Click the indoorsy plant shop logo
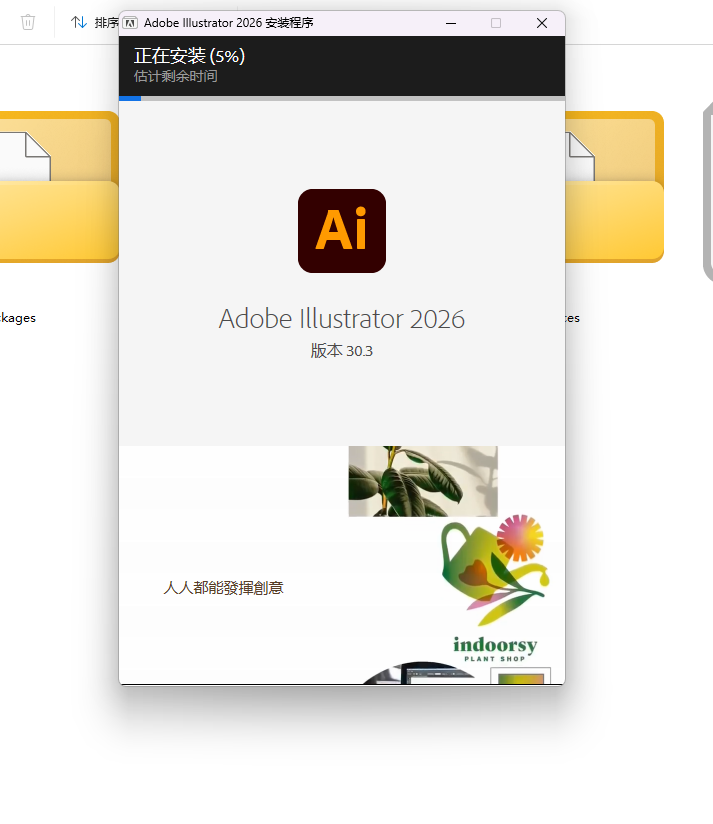 pyautogui.click(x=495, y=649)
